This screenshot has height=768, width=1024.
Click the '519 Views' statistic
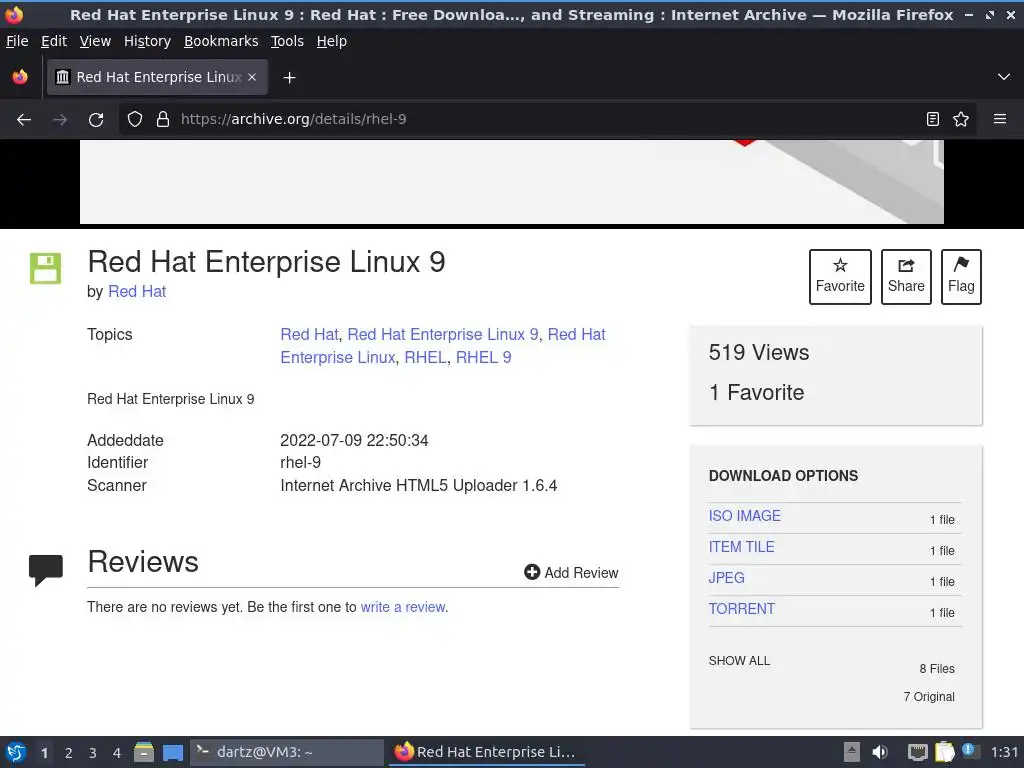click(x=759, y=353)
